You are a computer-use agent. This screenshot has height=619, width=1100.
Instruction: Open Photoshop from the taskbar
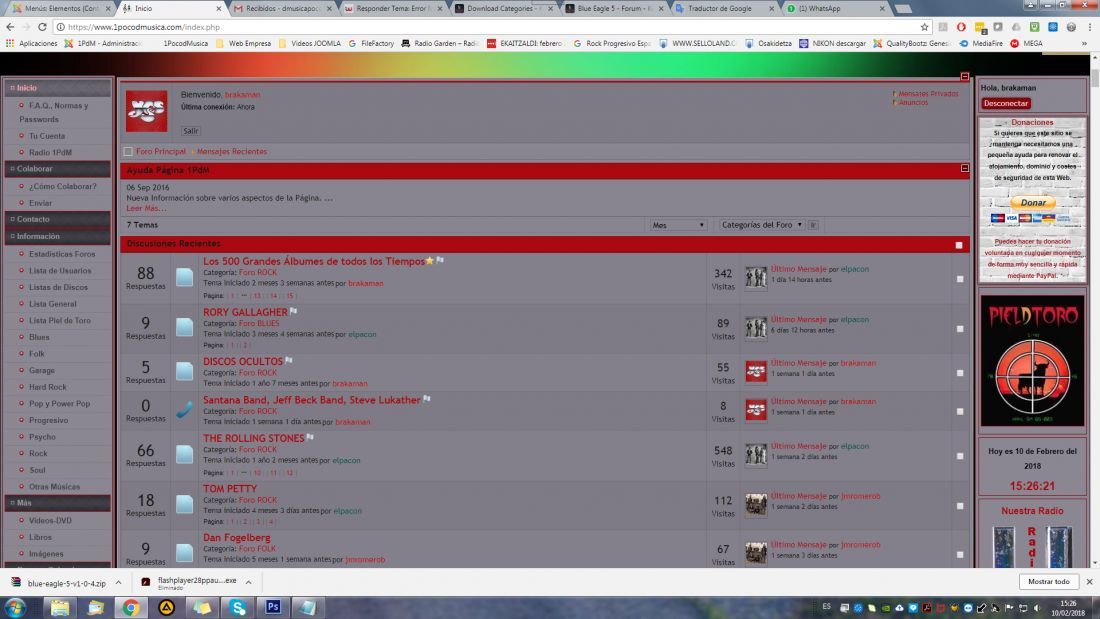[273, 607]
